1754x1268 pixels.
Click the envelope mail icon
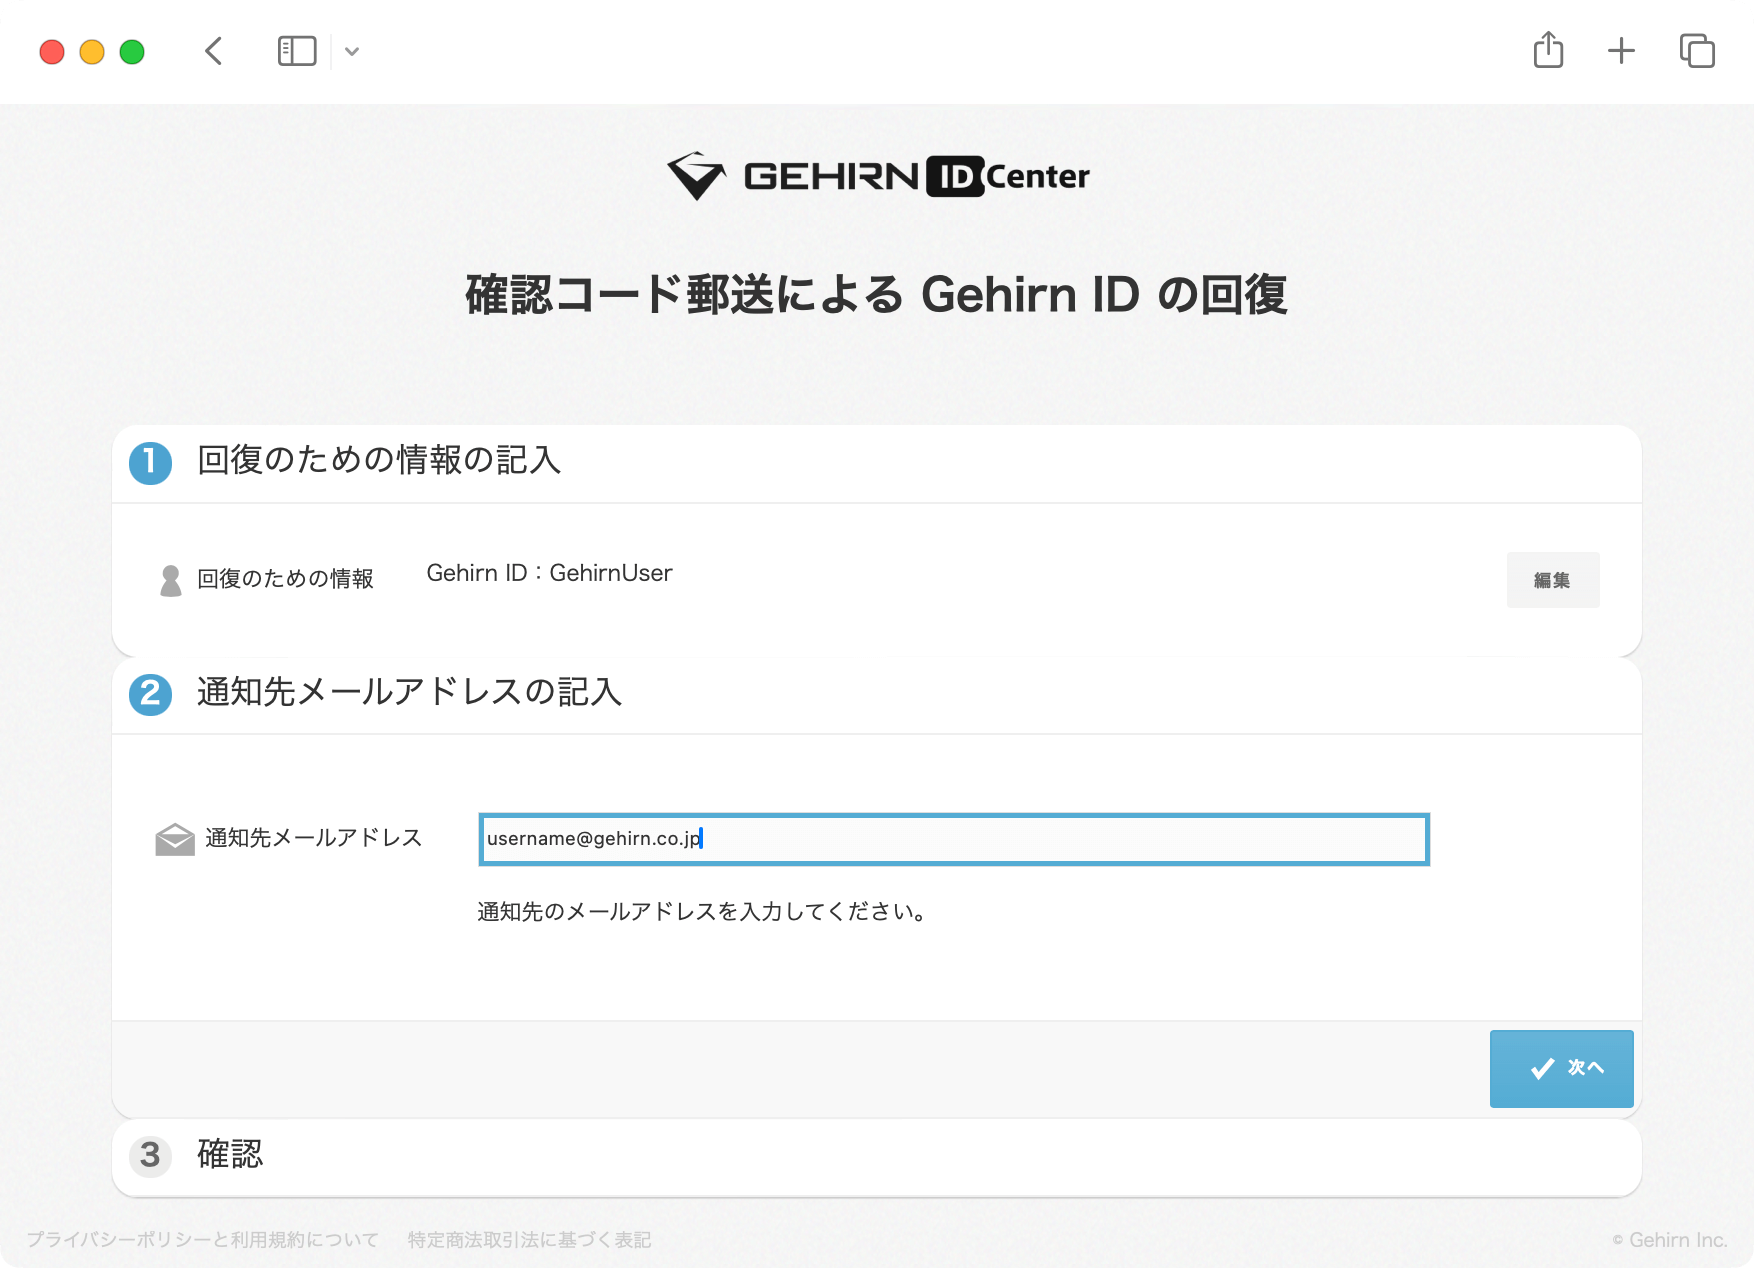(175, 839)
